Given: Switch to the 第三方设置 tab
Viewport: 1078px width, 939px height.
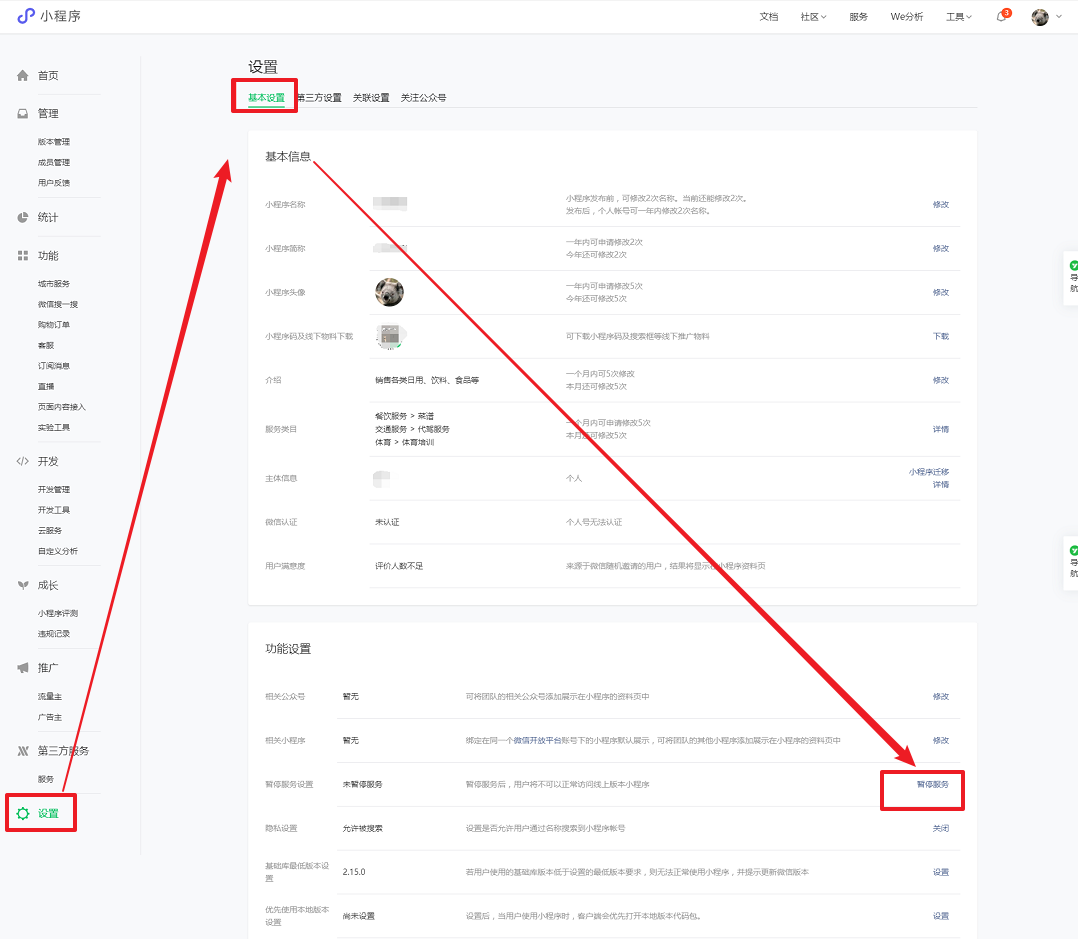Looking at the screenshot, I should pos(319,98).
